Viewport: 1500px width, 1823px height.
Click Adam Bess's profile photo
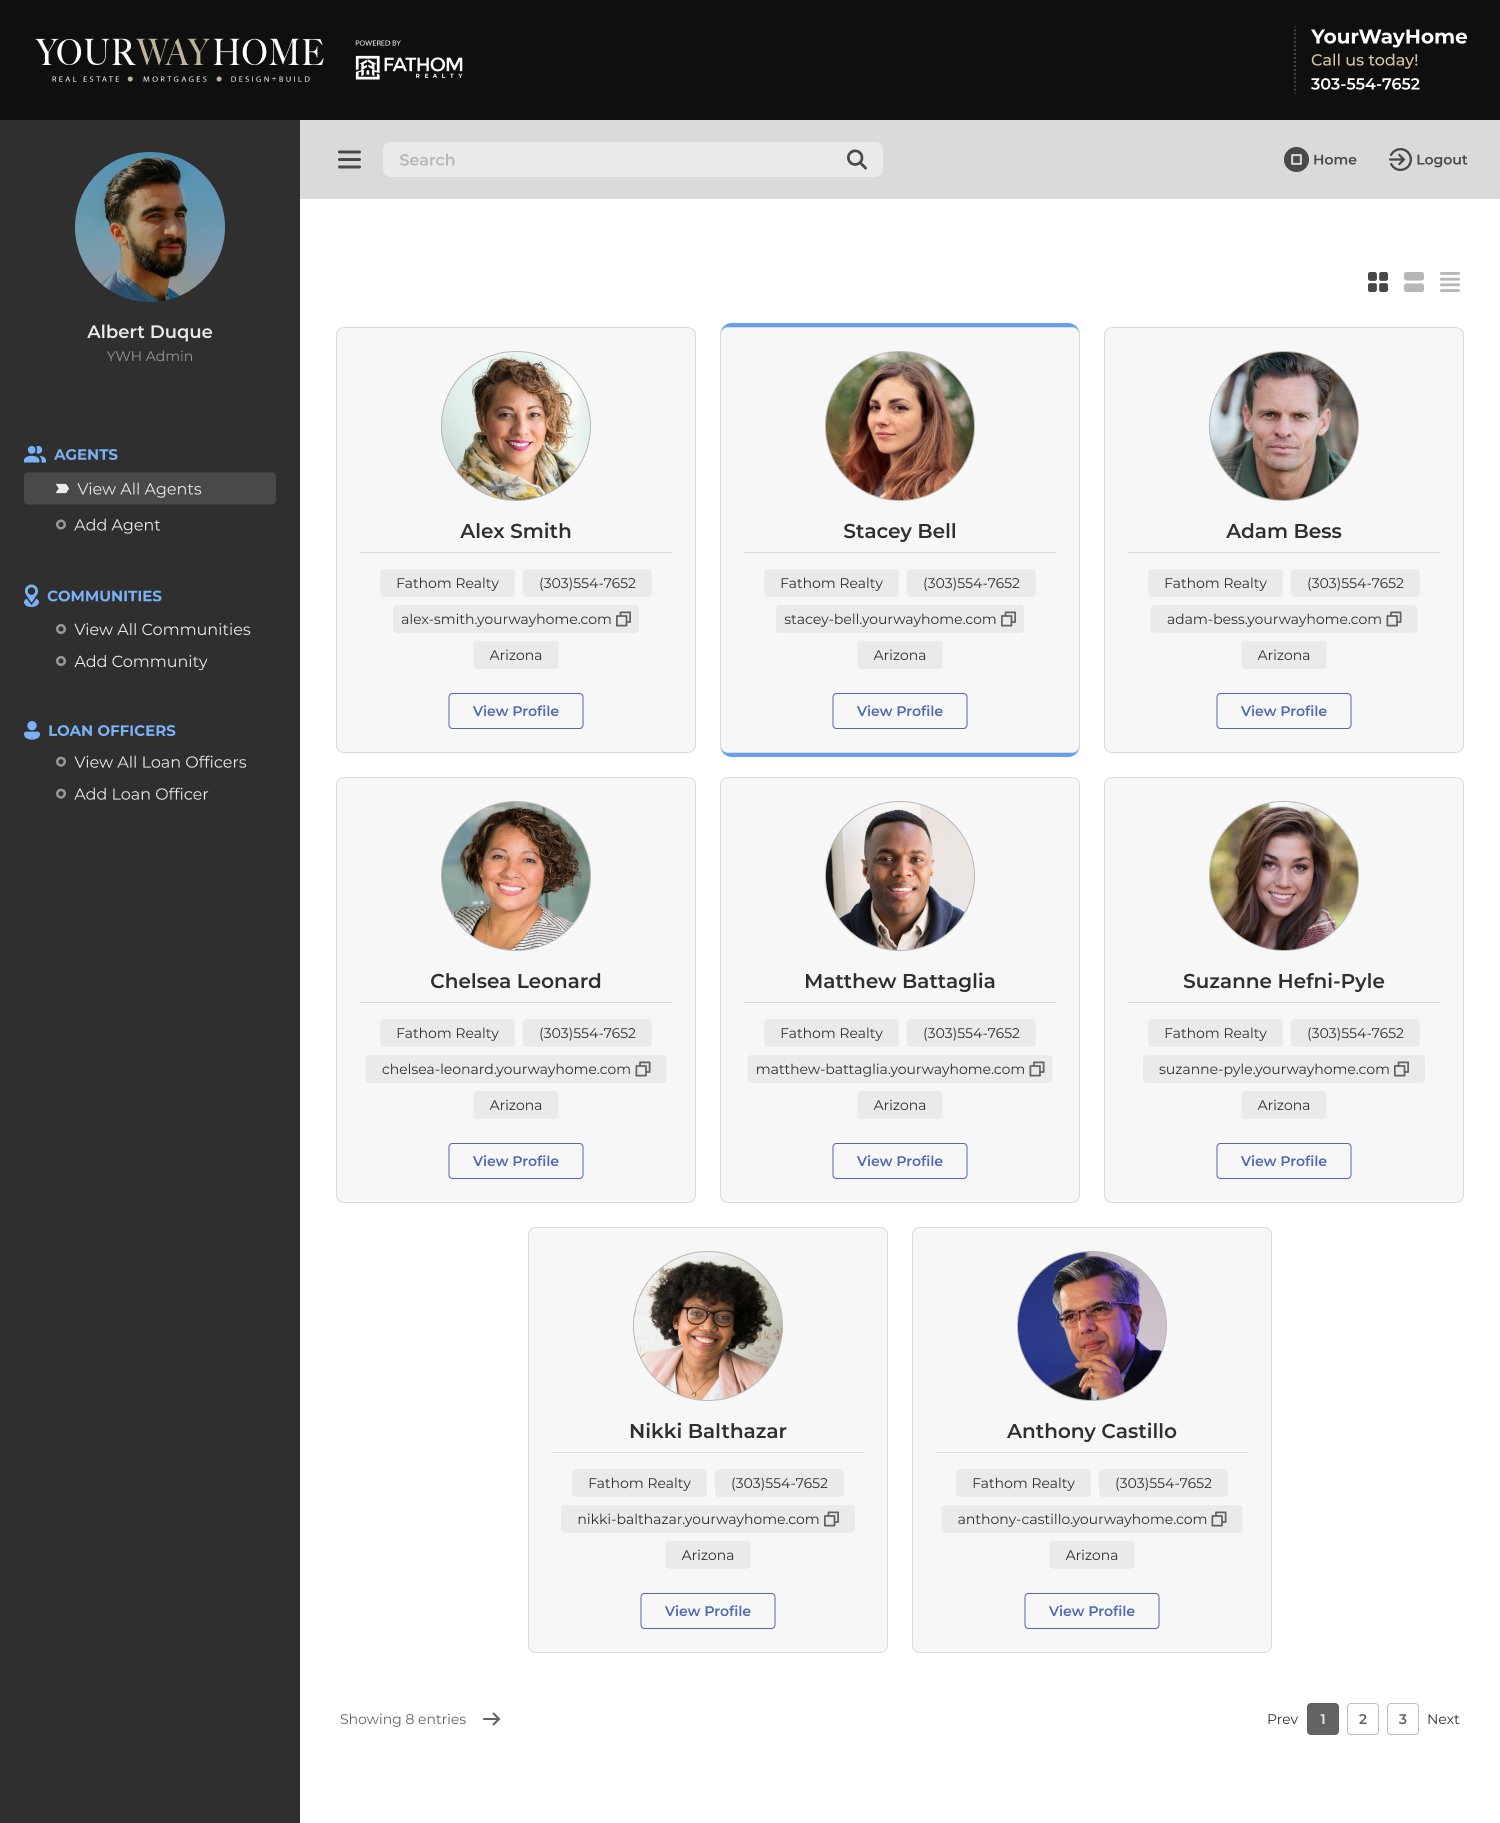tap(1284, 426)
